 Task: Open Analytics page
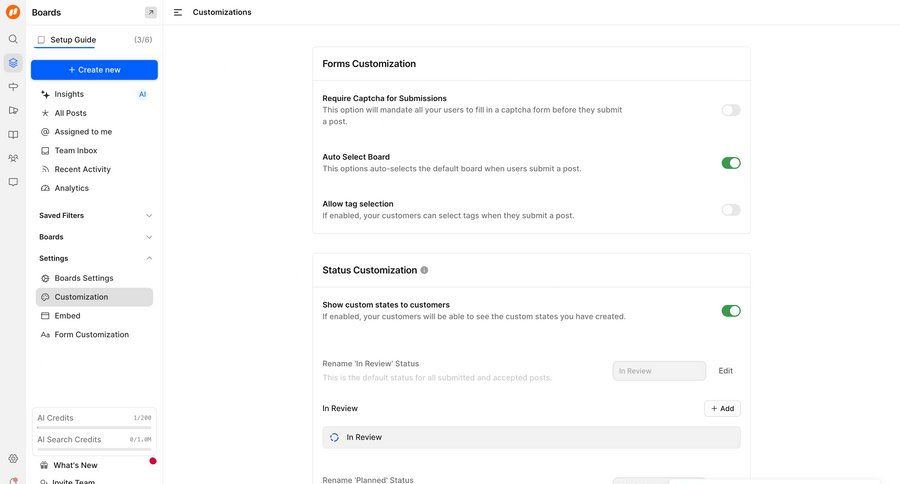tap(94, 188)
